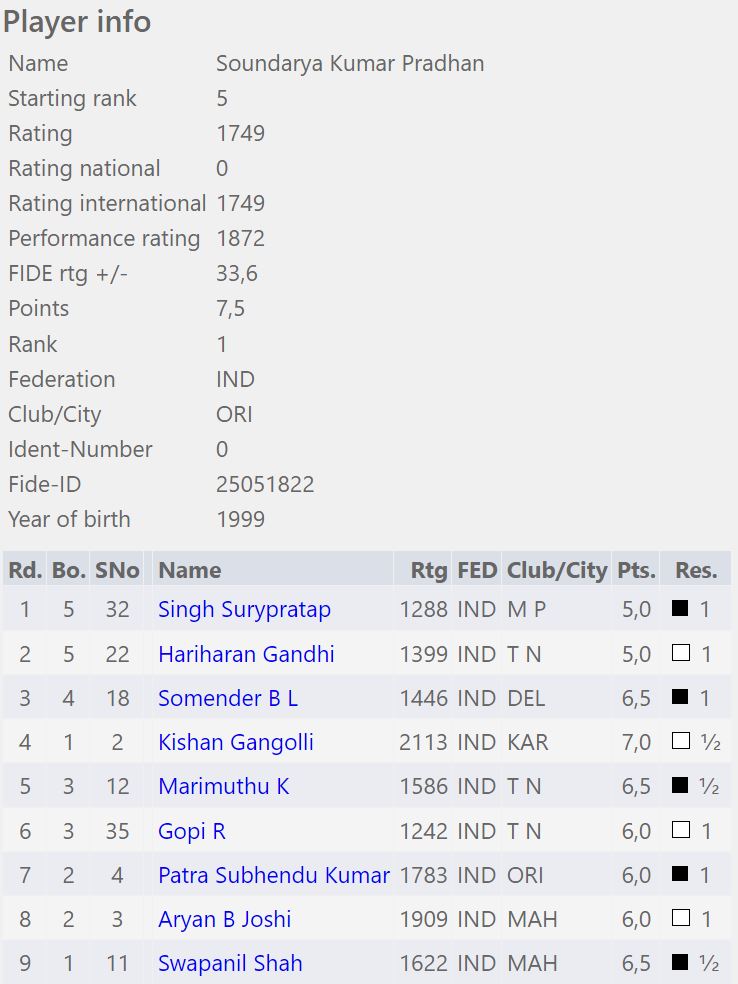Click the Name column header
Screen dimensions: 738x984
tap(190, 570)
